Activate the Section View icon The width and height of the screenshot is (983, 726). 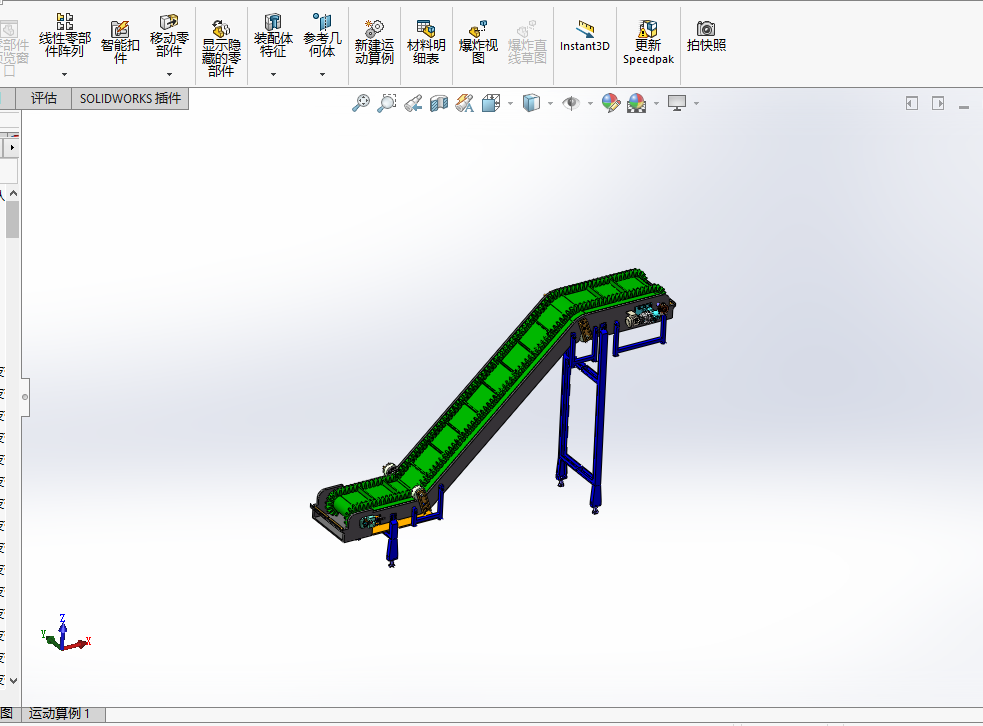[439, 103]
